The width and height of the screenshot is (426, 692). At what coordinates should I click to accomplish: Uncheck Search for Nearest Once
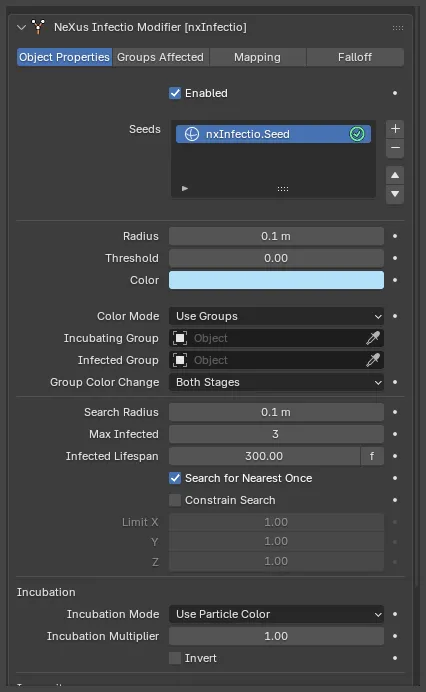175,478
